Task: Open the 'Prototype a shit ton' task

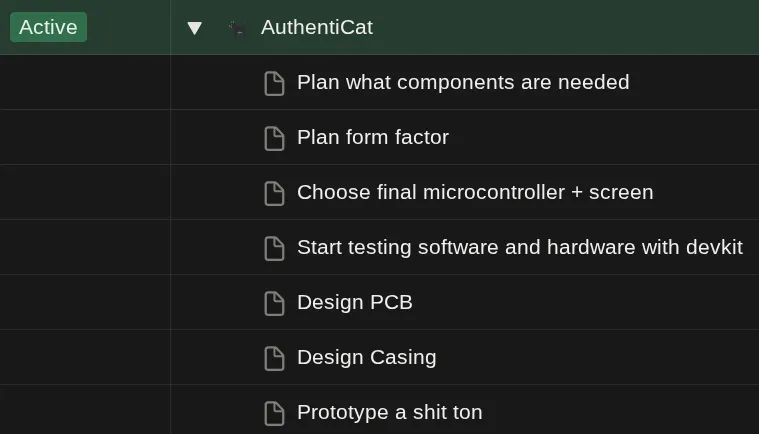Action: (x=389, y=412)
